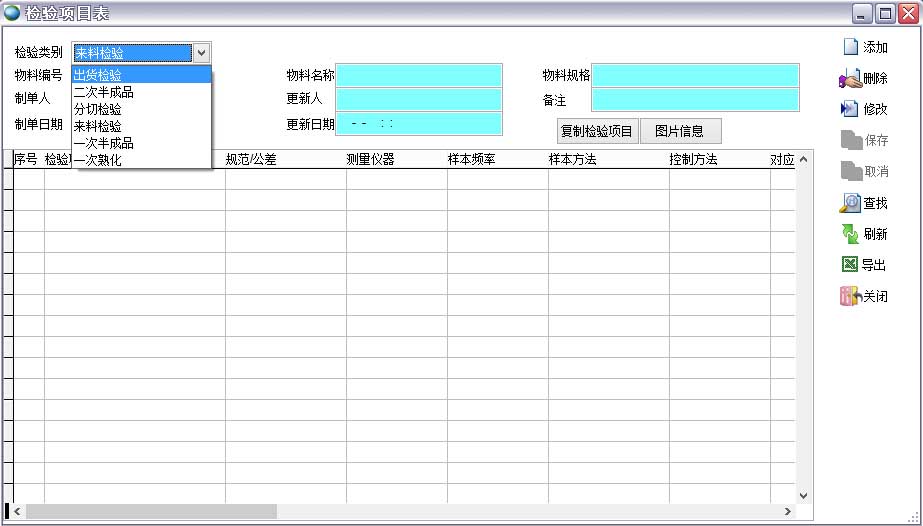Click the 导出 (Export) Excel icon
The width and height of the screenshot is (923, 526).
(x=850, y=265)
